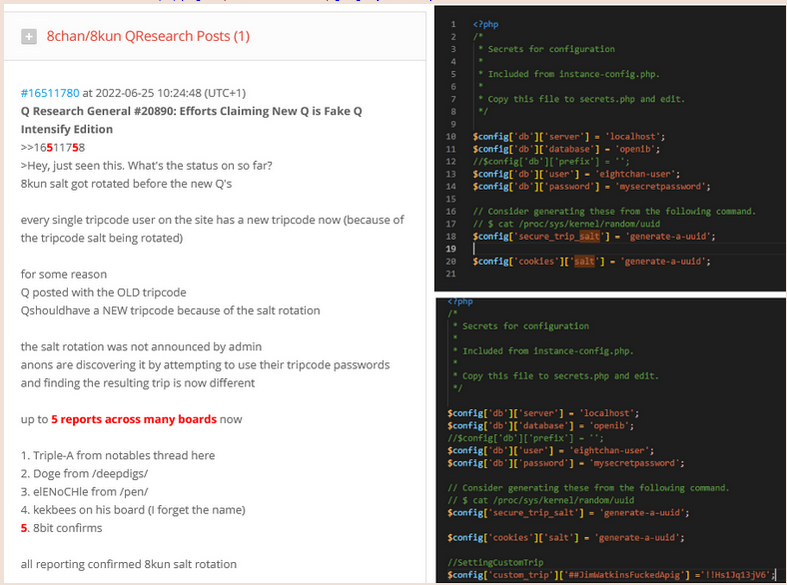This screenshot has width=787, height=585.
Task: Click the red text '5 reports across many boards'
Action: [x=134, y=419]
